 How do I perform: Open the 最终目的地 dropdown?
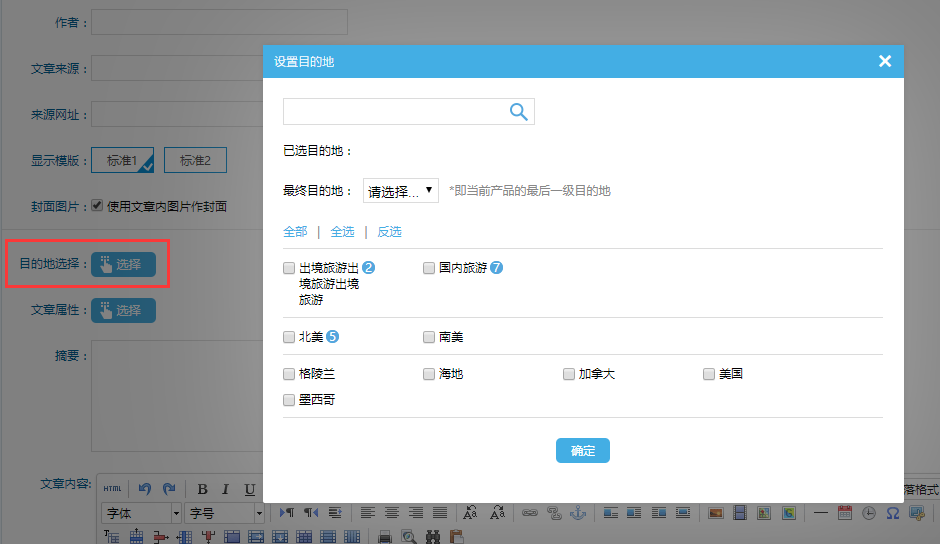coord(400,191)
